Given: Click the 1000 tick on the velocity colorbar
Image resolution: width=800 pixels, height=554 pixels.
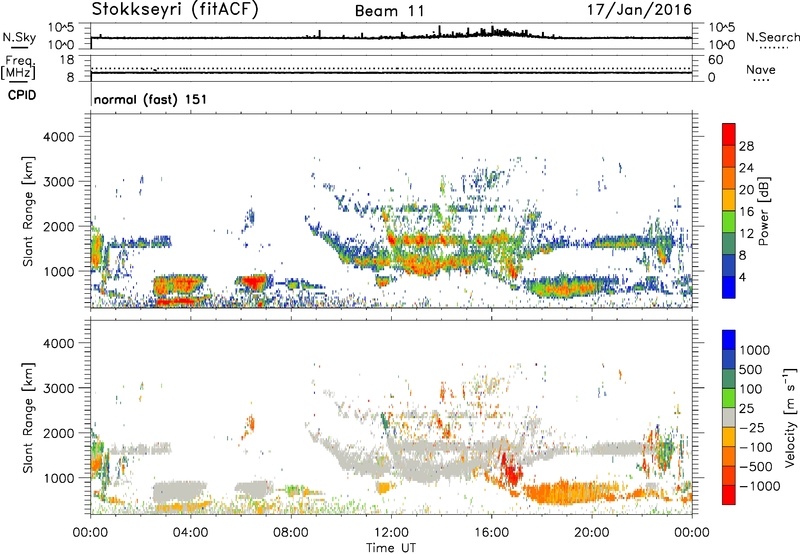Looking at the screenshot, I should click(755, 350).
